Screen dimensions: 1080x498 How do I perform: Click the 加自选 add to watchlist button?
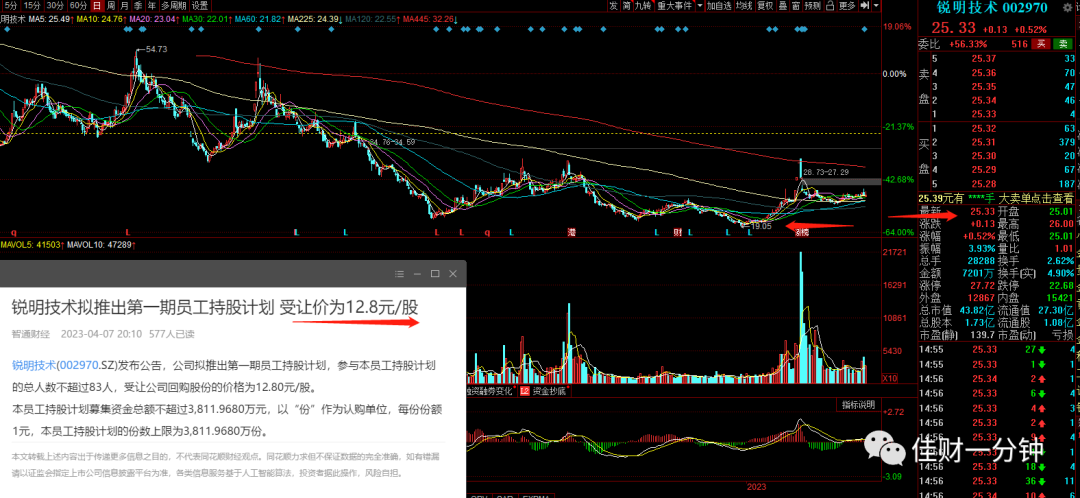719,6
